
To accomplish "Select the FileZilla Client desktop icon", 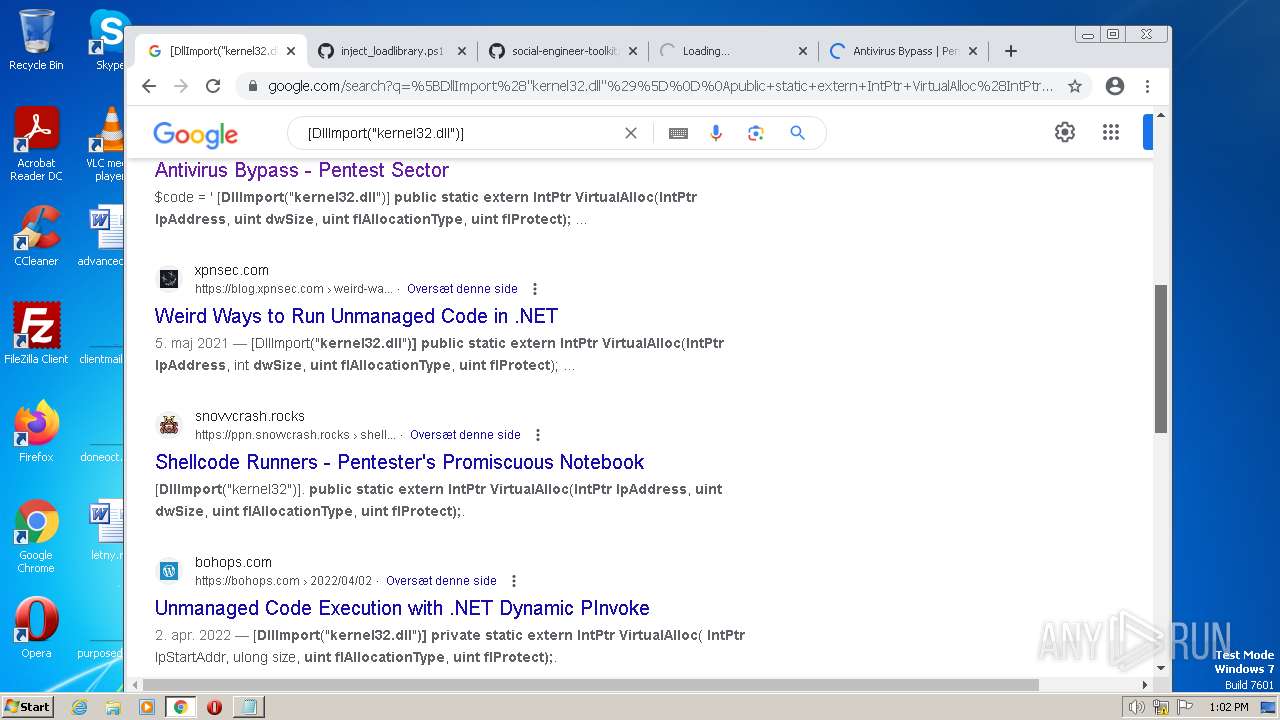I will coord(36,334).
